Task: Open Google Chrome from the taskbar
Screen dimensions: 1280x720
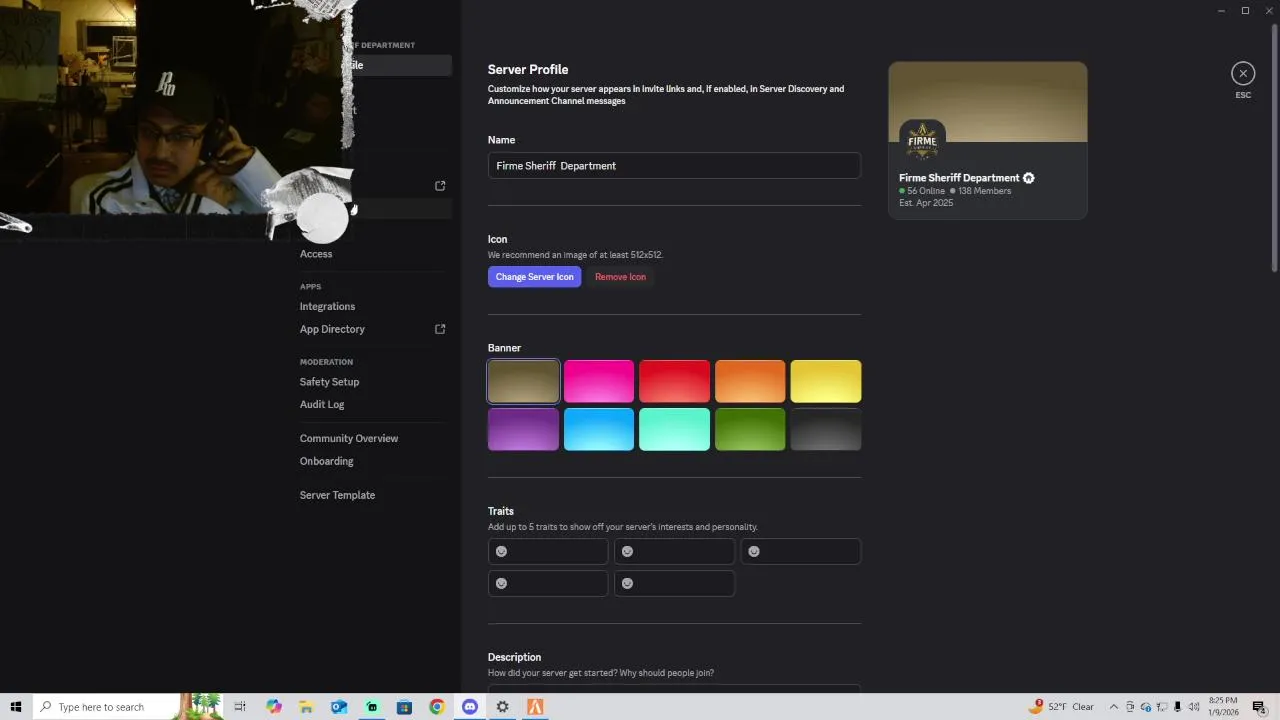Action: tap(437, 707)
